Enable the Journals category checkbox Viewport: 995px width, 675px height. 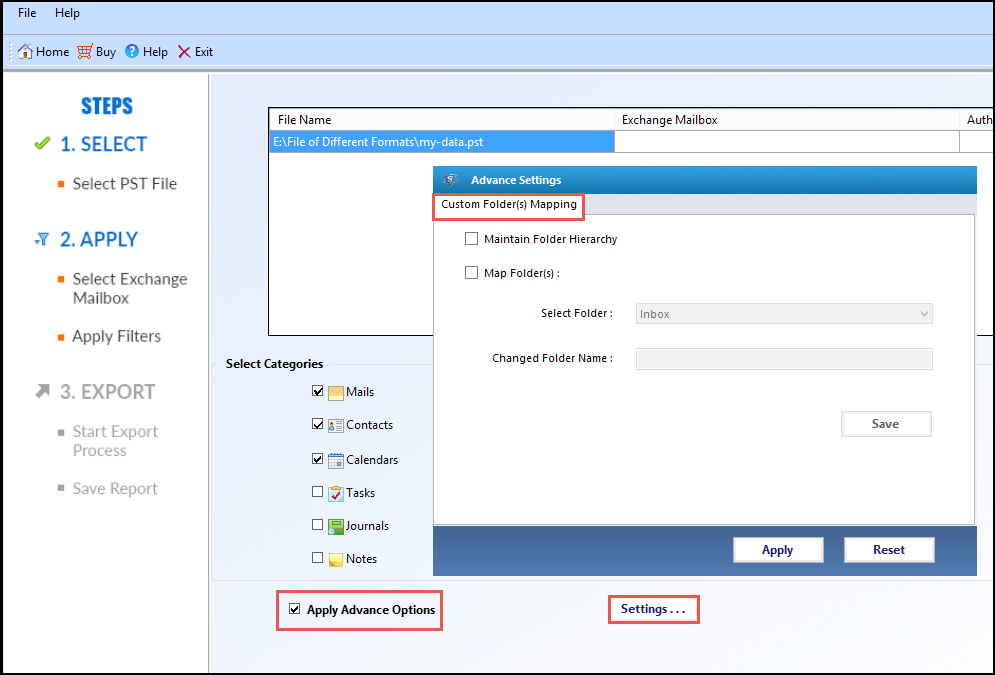click(x=318, y=525)
